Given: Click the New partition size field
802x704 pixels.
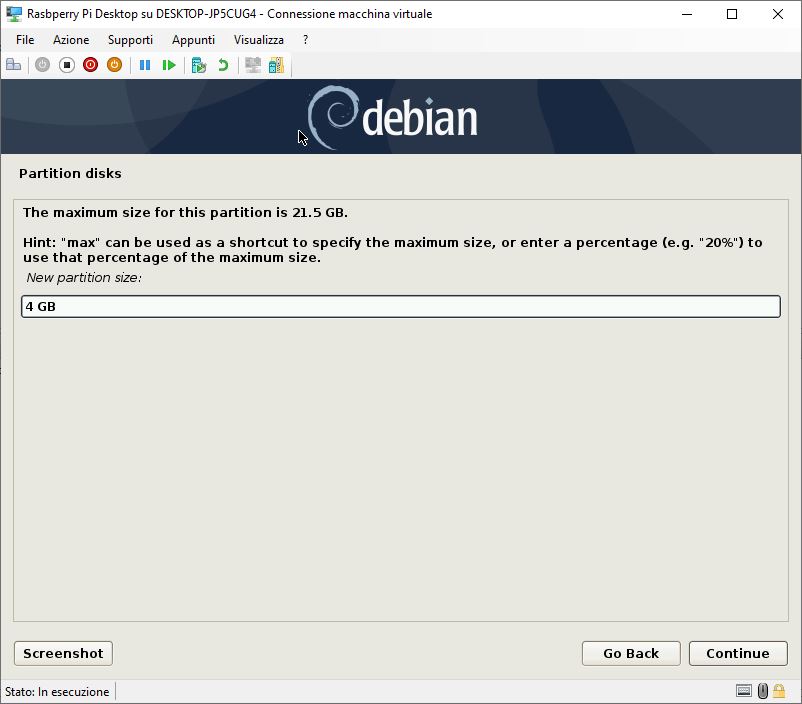Looking at the screenshot, I should [401, 306].
